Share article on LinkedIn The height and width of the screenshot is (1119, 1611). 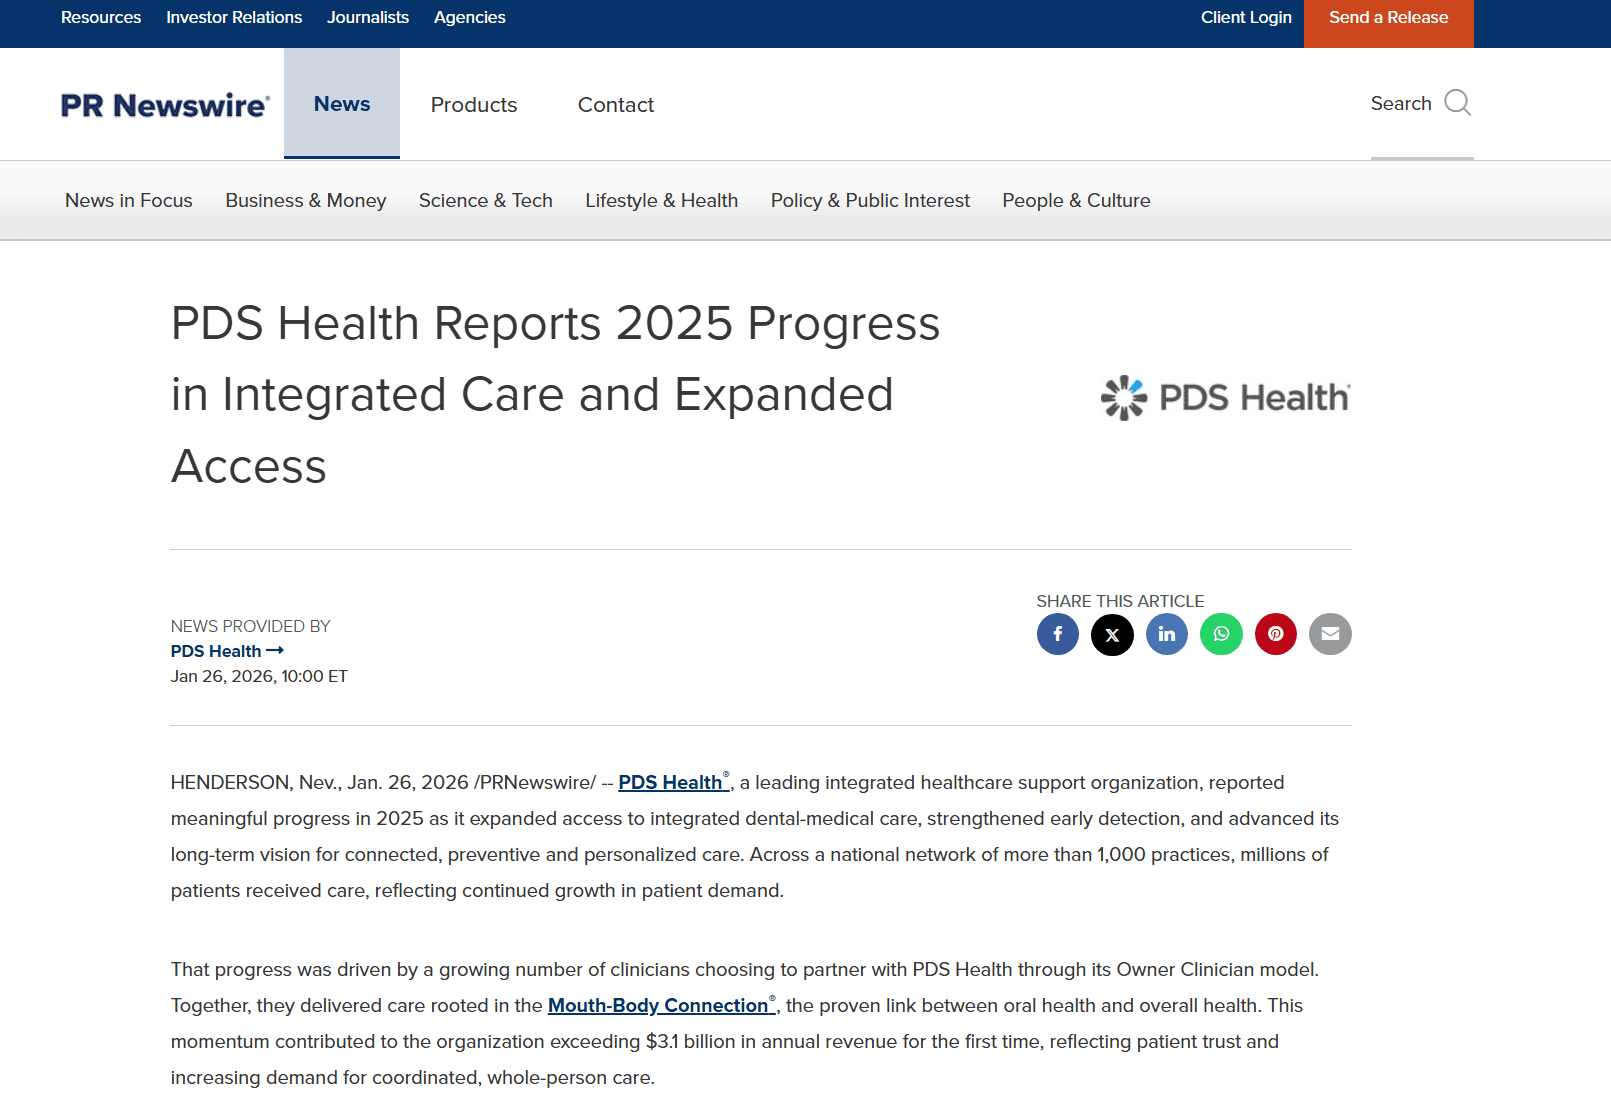coord(1167,634)
